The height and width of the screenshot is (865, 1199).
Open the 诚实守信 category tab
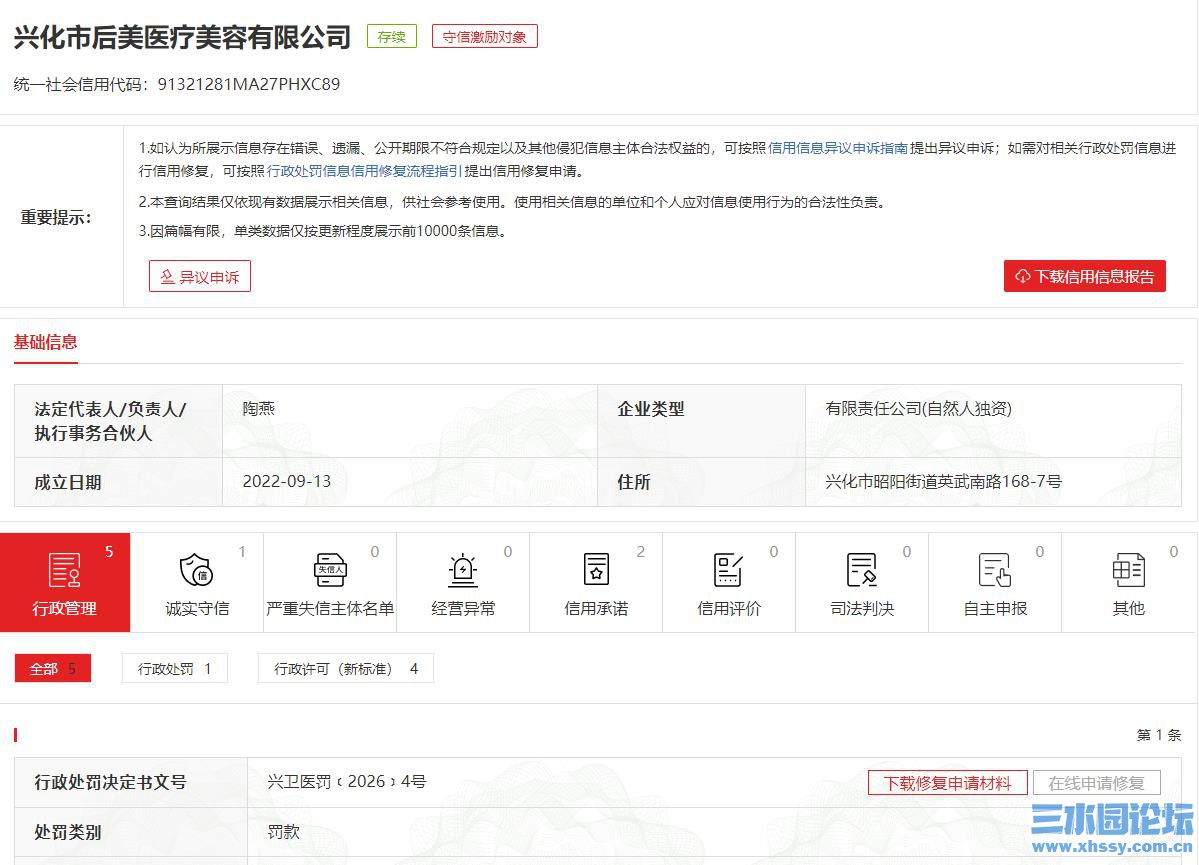coord(197,582)
